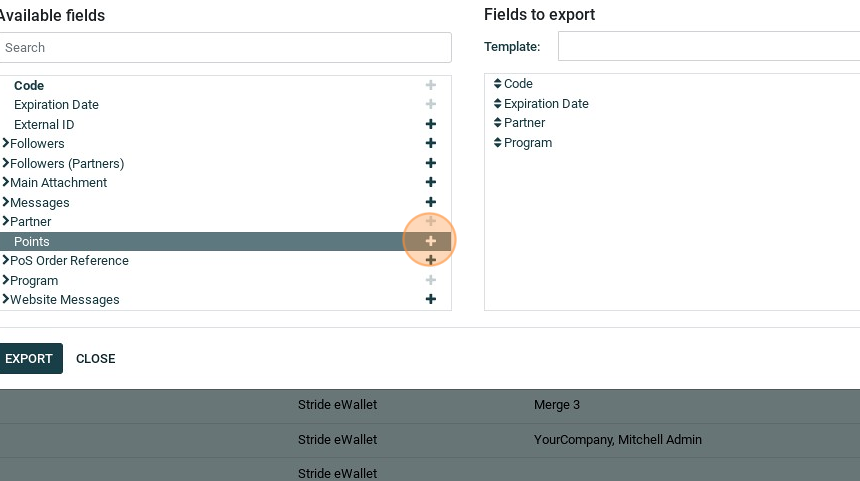Expand the Partner subfields
Image resolution: width=860 pixels, height=481 pixels.
click(6, 222)
